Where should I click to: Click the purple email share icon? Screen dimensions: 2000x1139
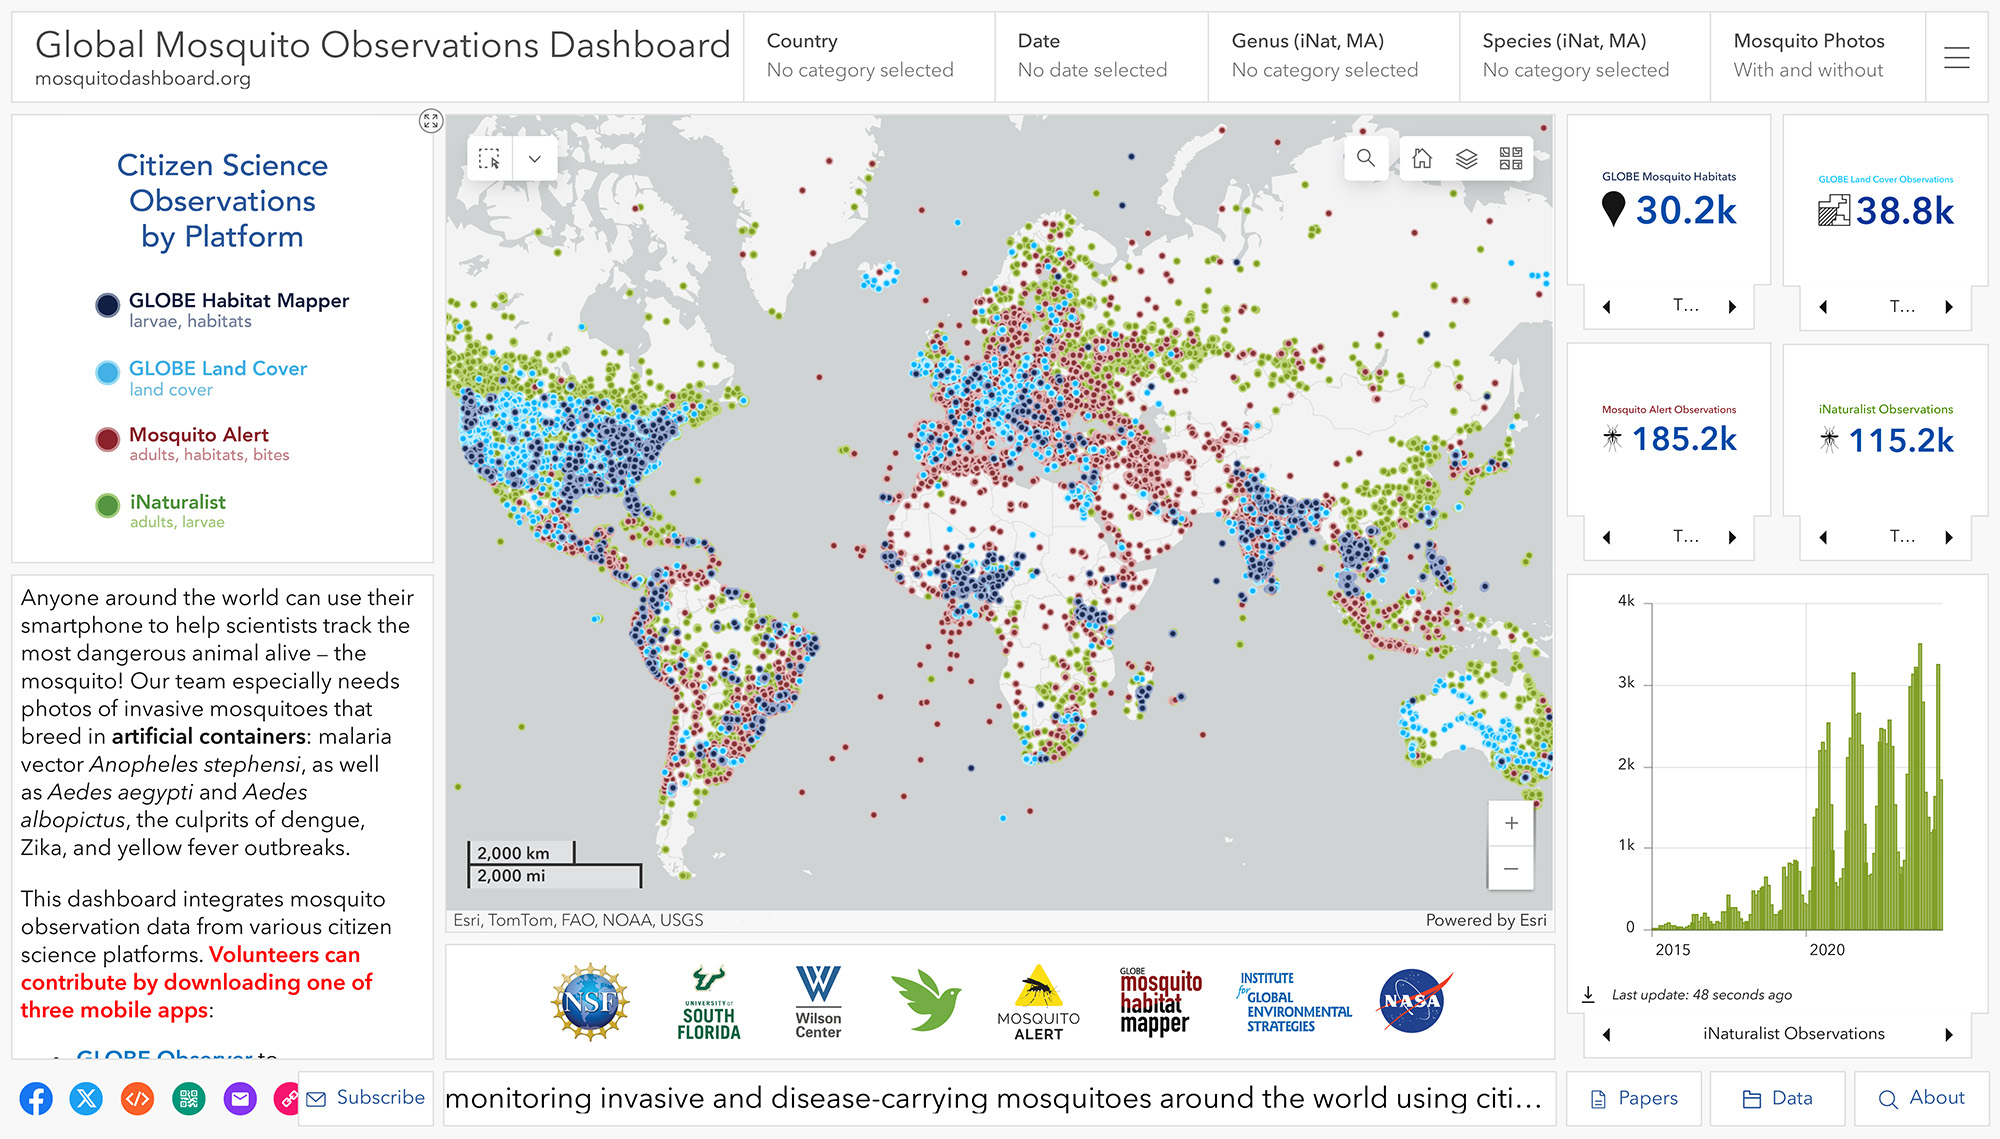(x=240, y=1099)
